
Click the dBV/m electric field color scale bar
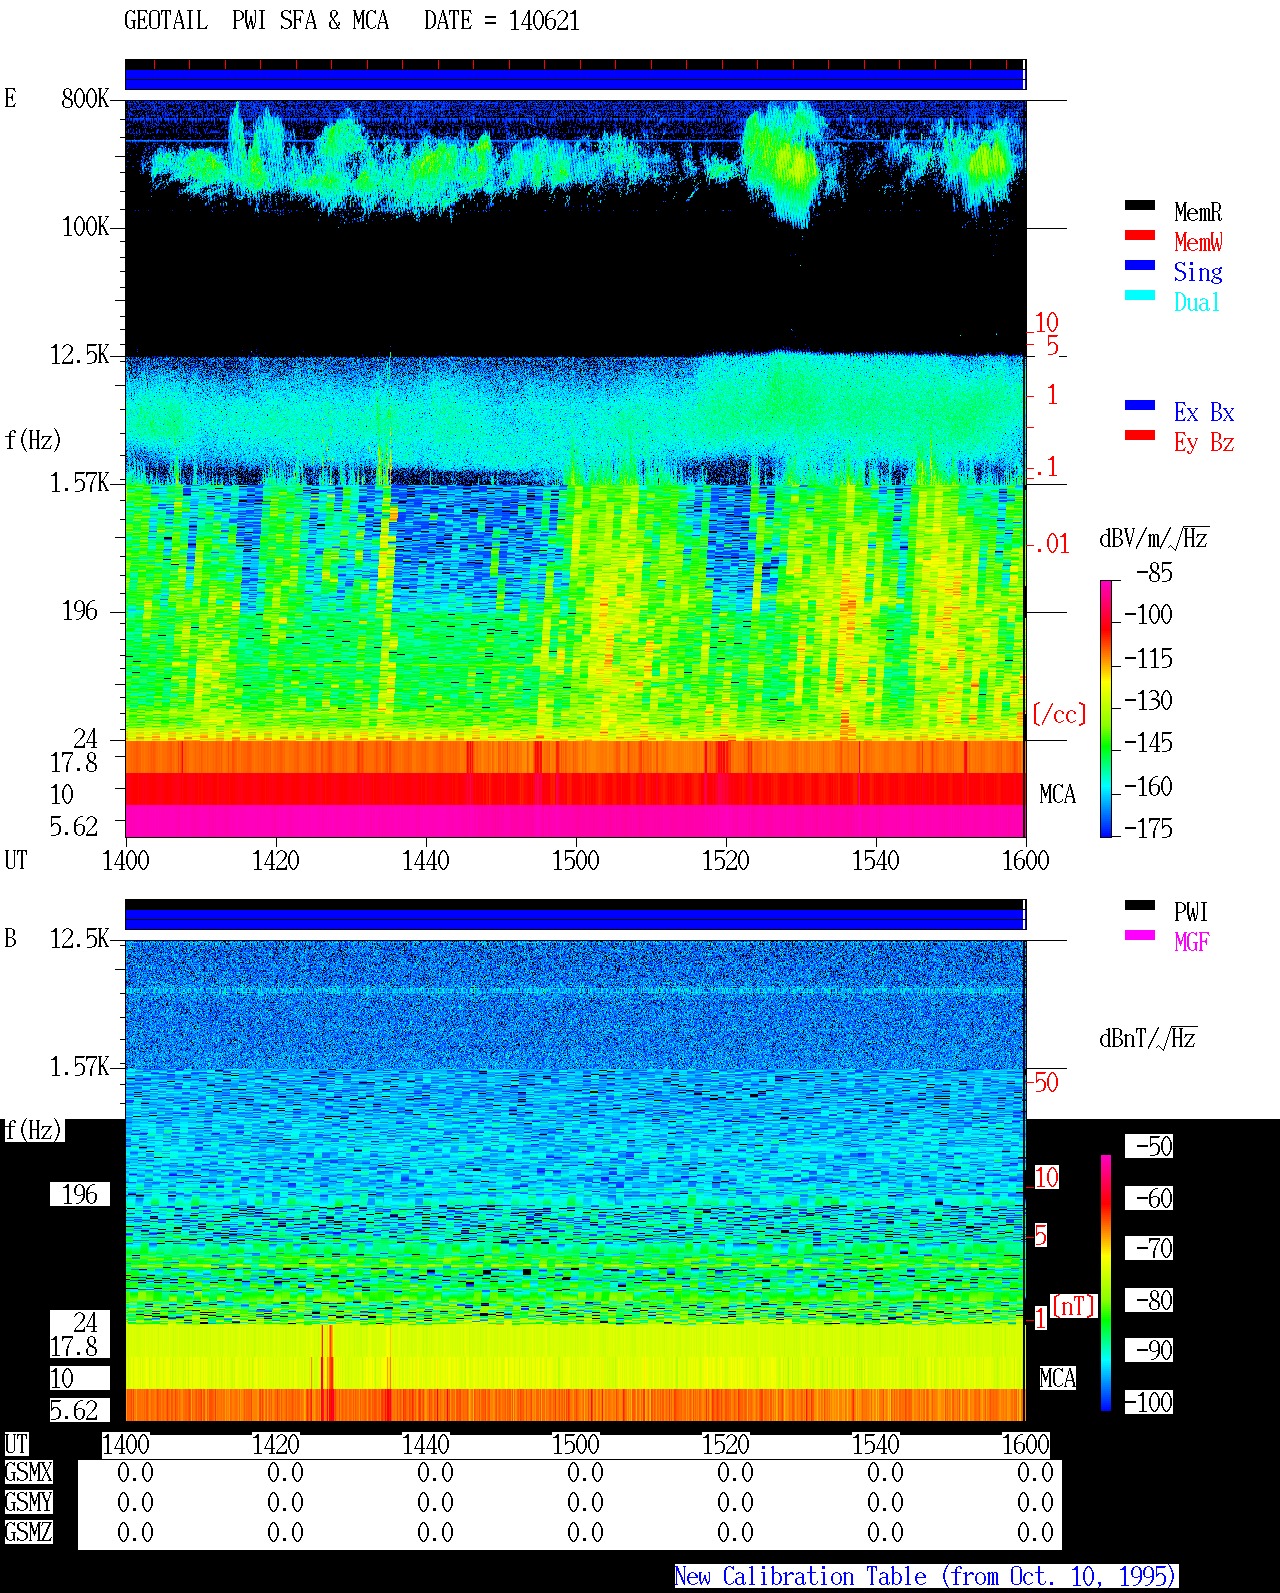(x=1106, y=708)
